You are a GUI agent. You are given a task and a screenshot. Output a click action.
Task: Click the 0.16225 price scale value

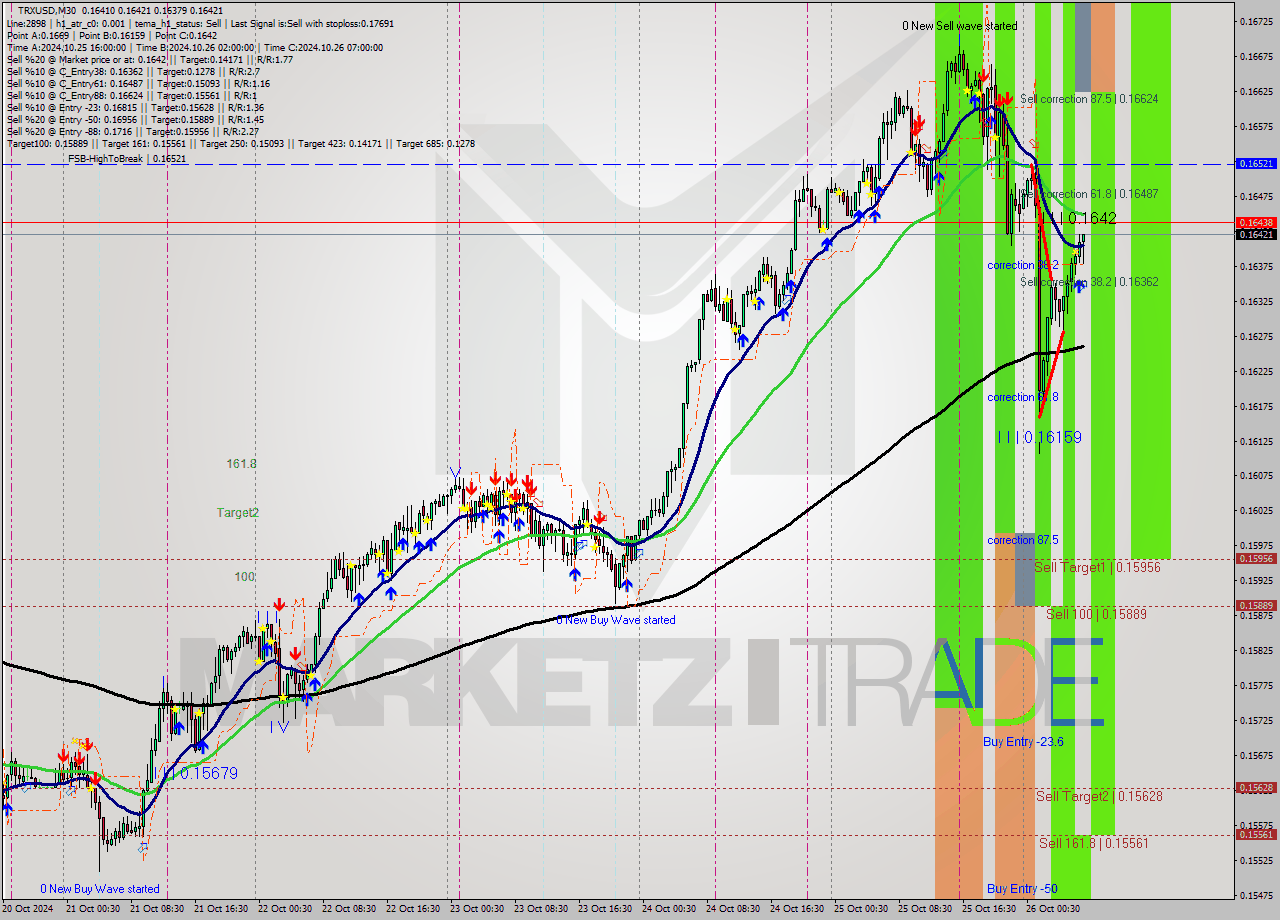pyautogui.click(x=1256, y=371)
